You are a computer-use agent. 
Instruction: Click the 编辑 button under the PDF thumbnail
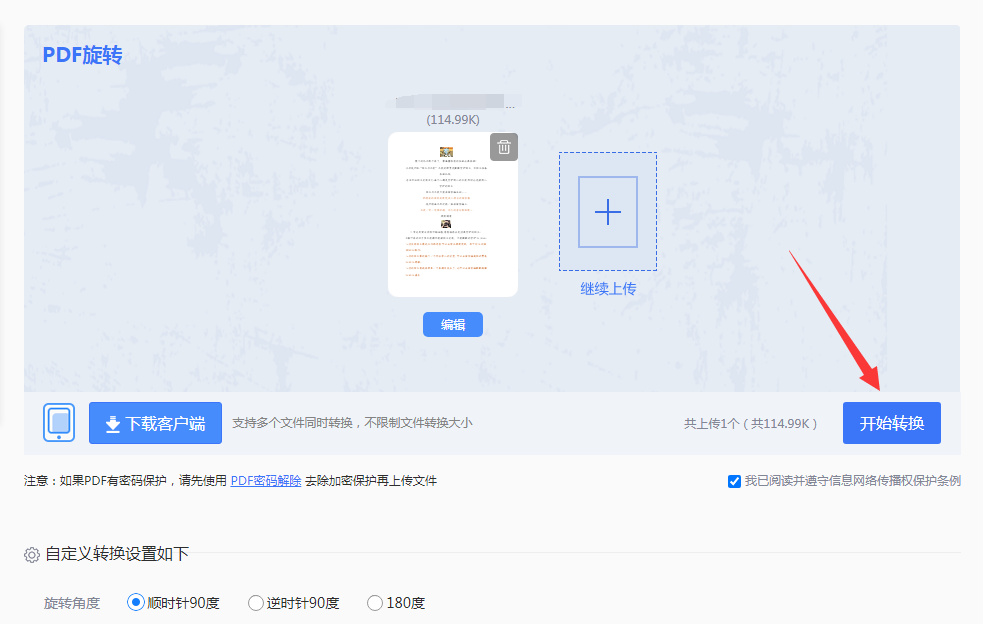(452, 324)
